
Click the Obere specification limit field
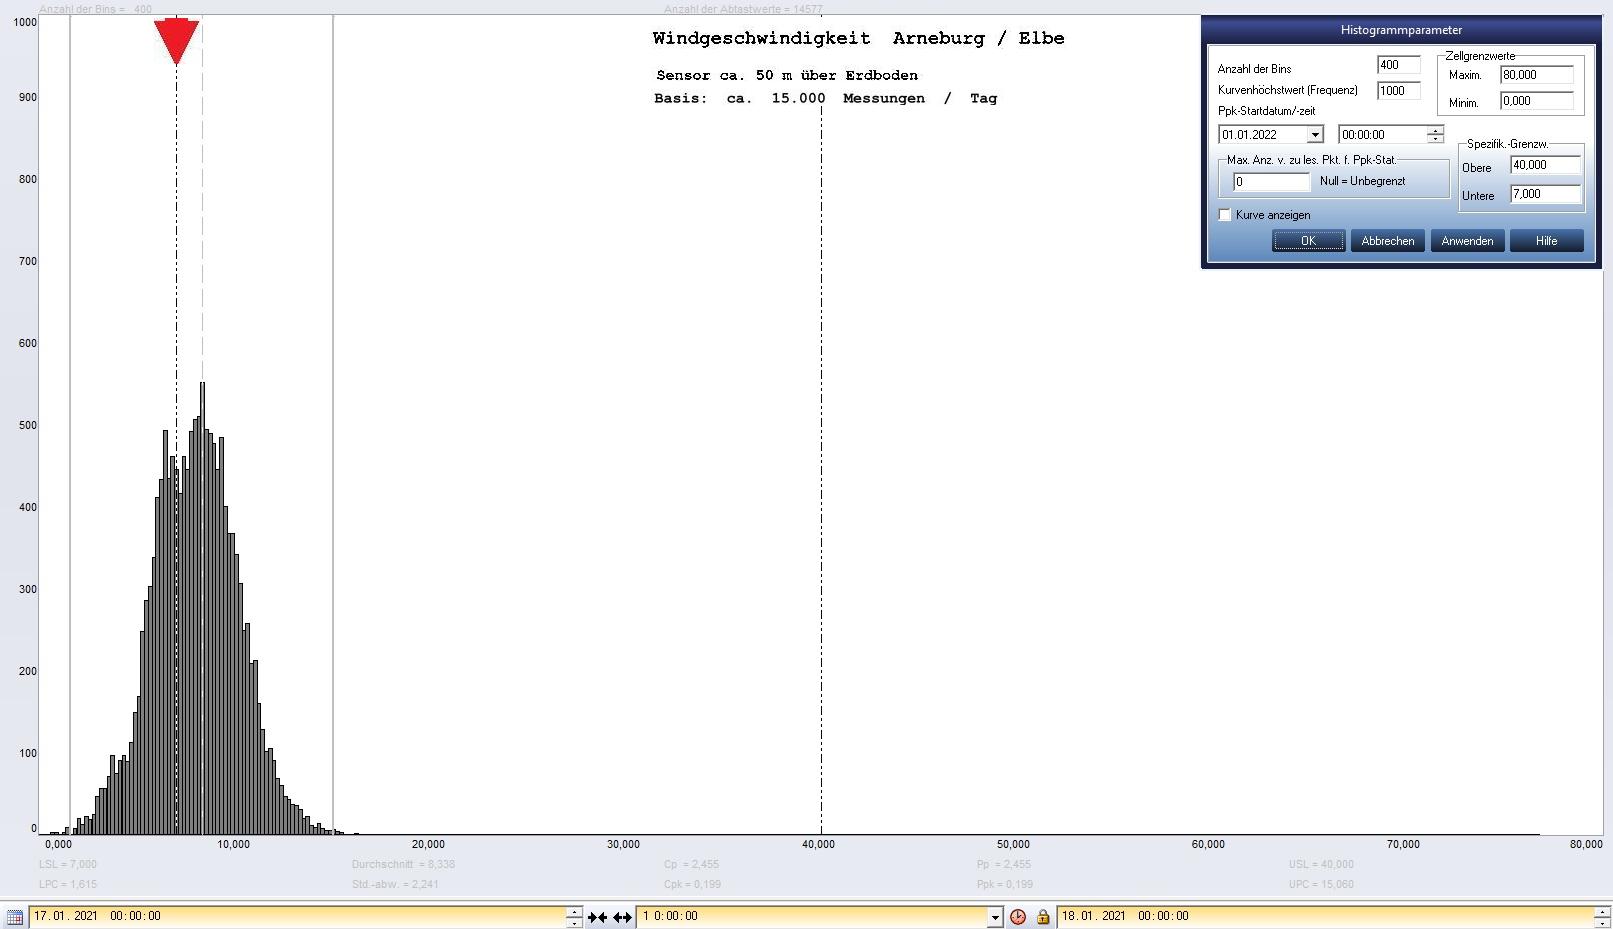pos(1545,166)
